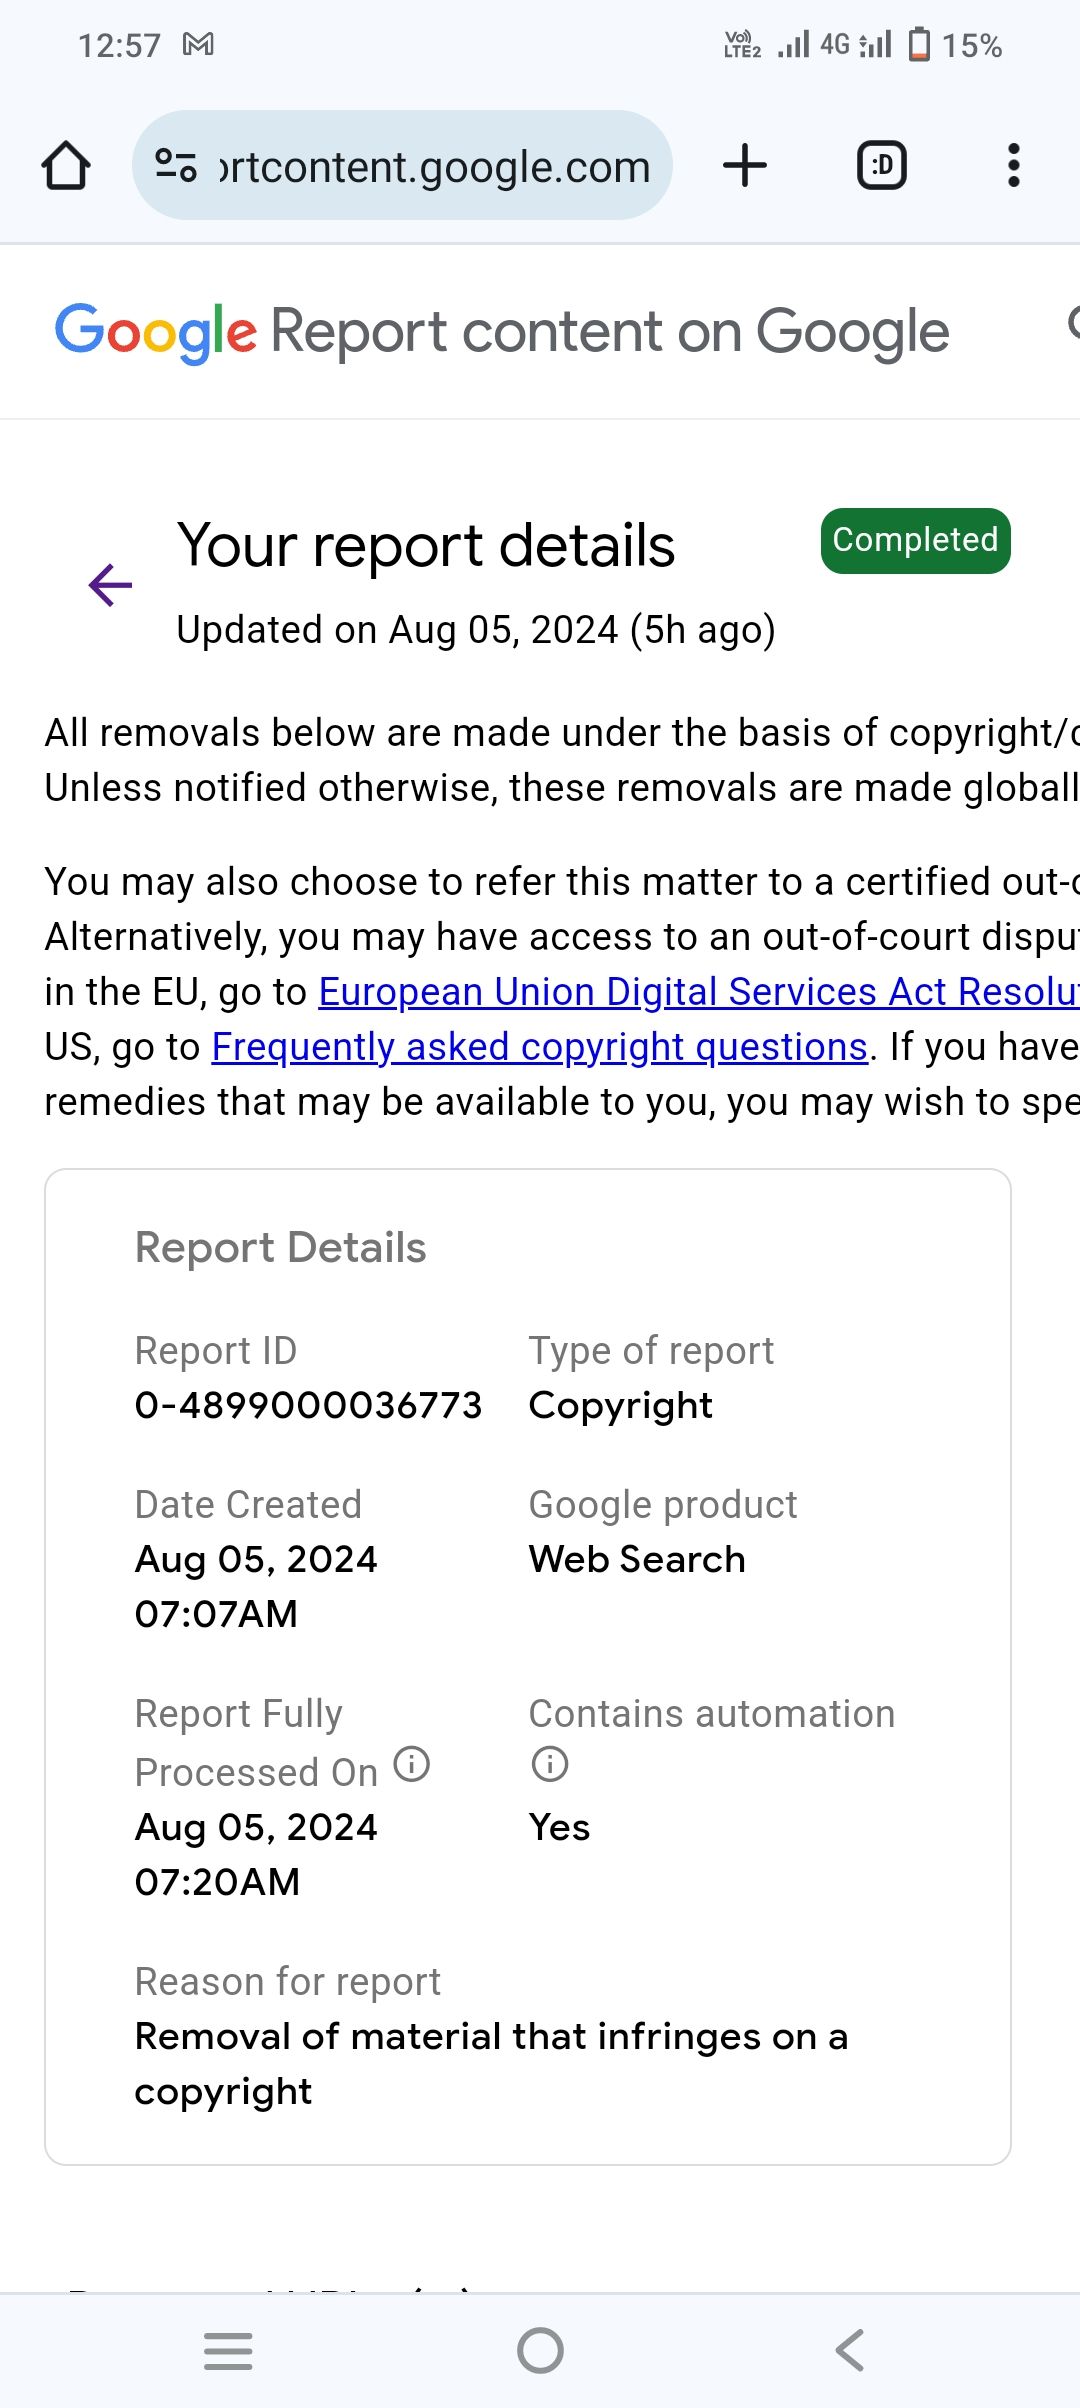Tap Report content on Google title
The image size is (1080, 2408).
pos(610,332)
